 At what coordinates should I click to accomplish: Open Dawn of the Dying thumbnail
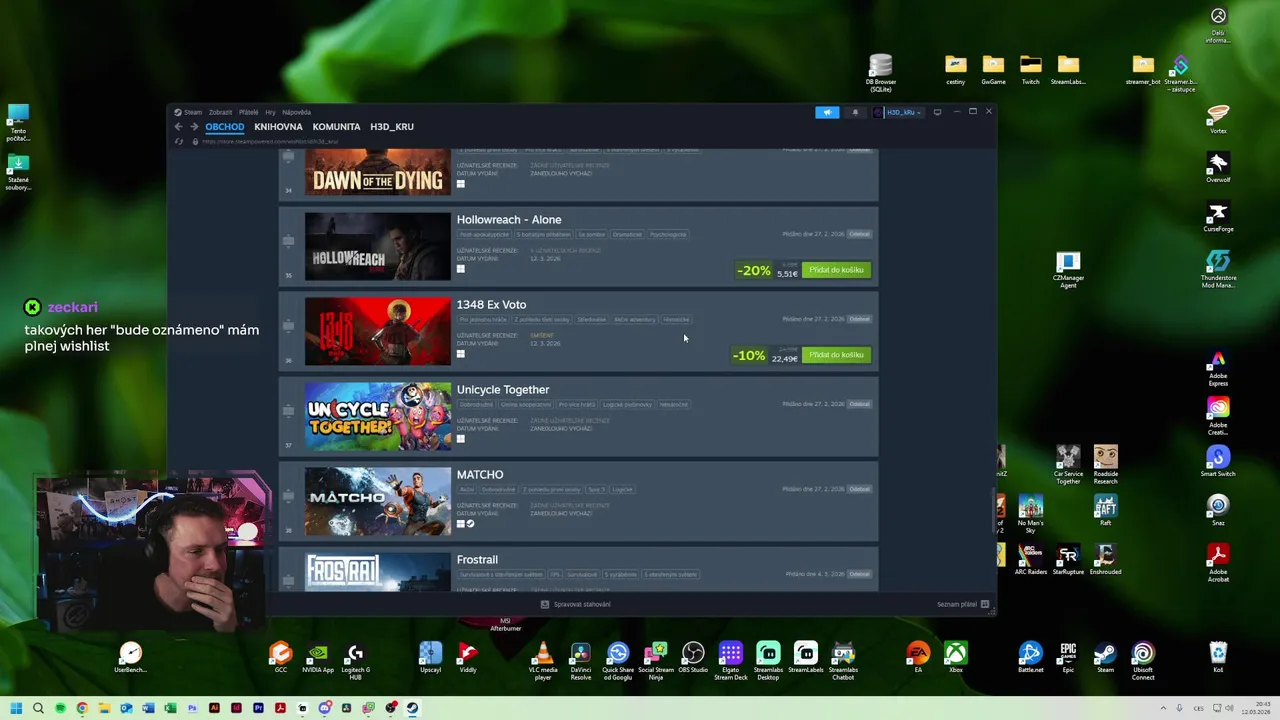pos(378,172)
